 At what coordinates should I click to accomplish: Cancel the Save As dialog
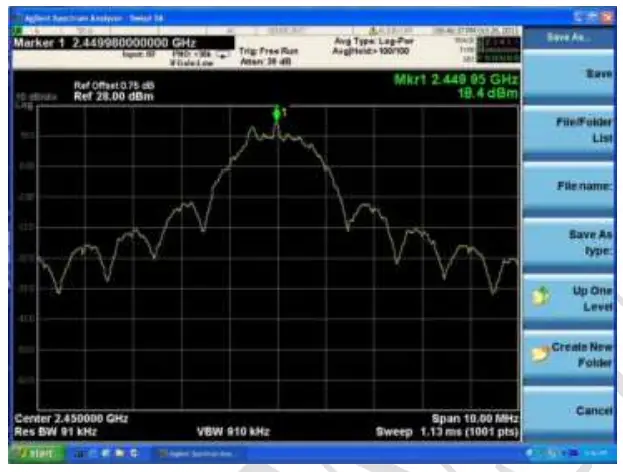point(568,411)
